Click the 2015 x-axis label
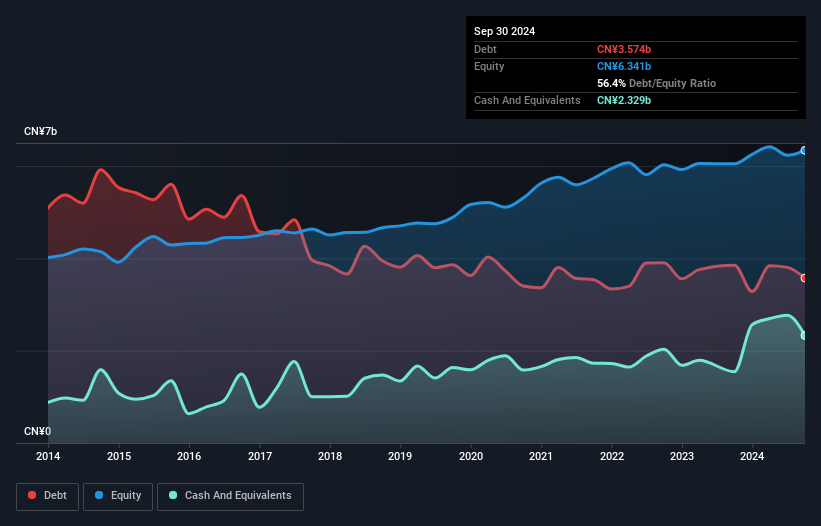Screen dimensions: 821x526 tap(119, 456)
